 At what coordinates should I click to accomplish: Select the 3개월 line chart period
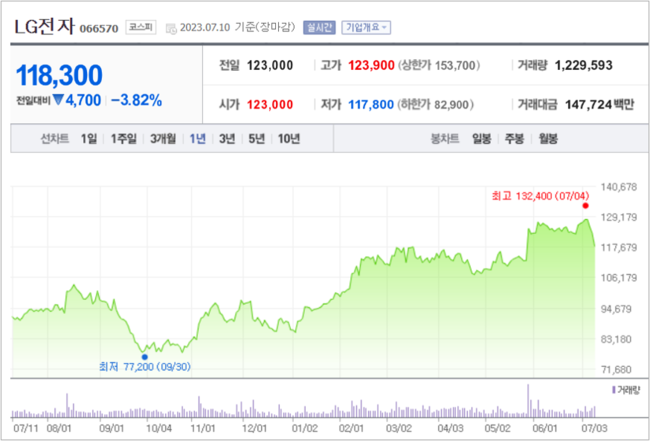pyautogui.click(x=163, y=139)
